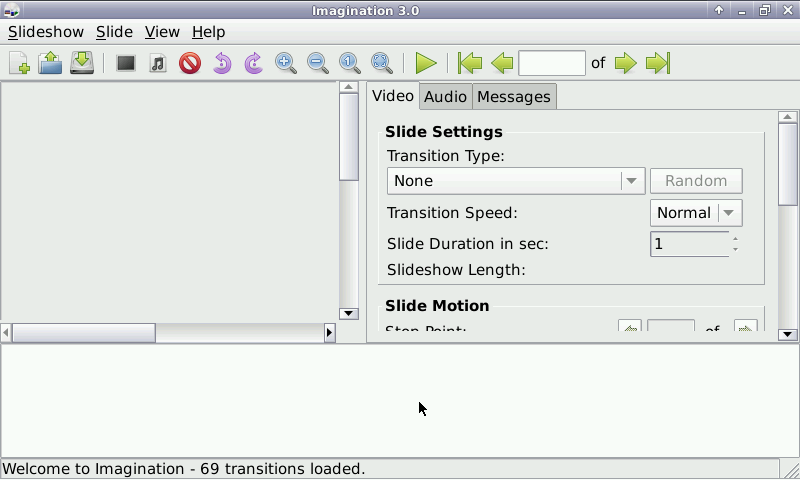Image resolution: width=800 pixels, height=480 pixels.
Task: Click the 'Slide Motion' heading
Action: pyautogui.click(x=437, y=306)
